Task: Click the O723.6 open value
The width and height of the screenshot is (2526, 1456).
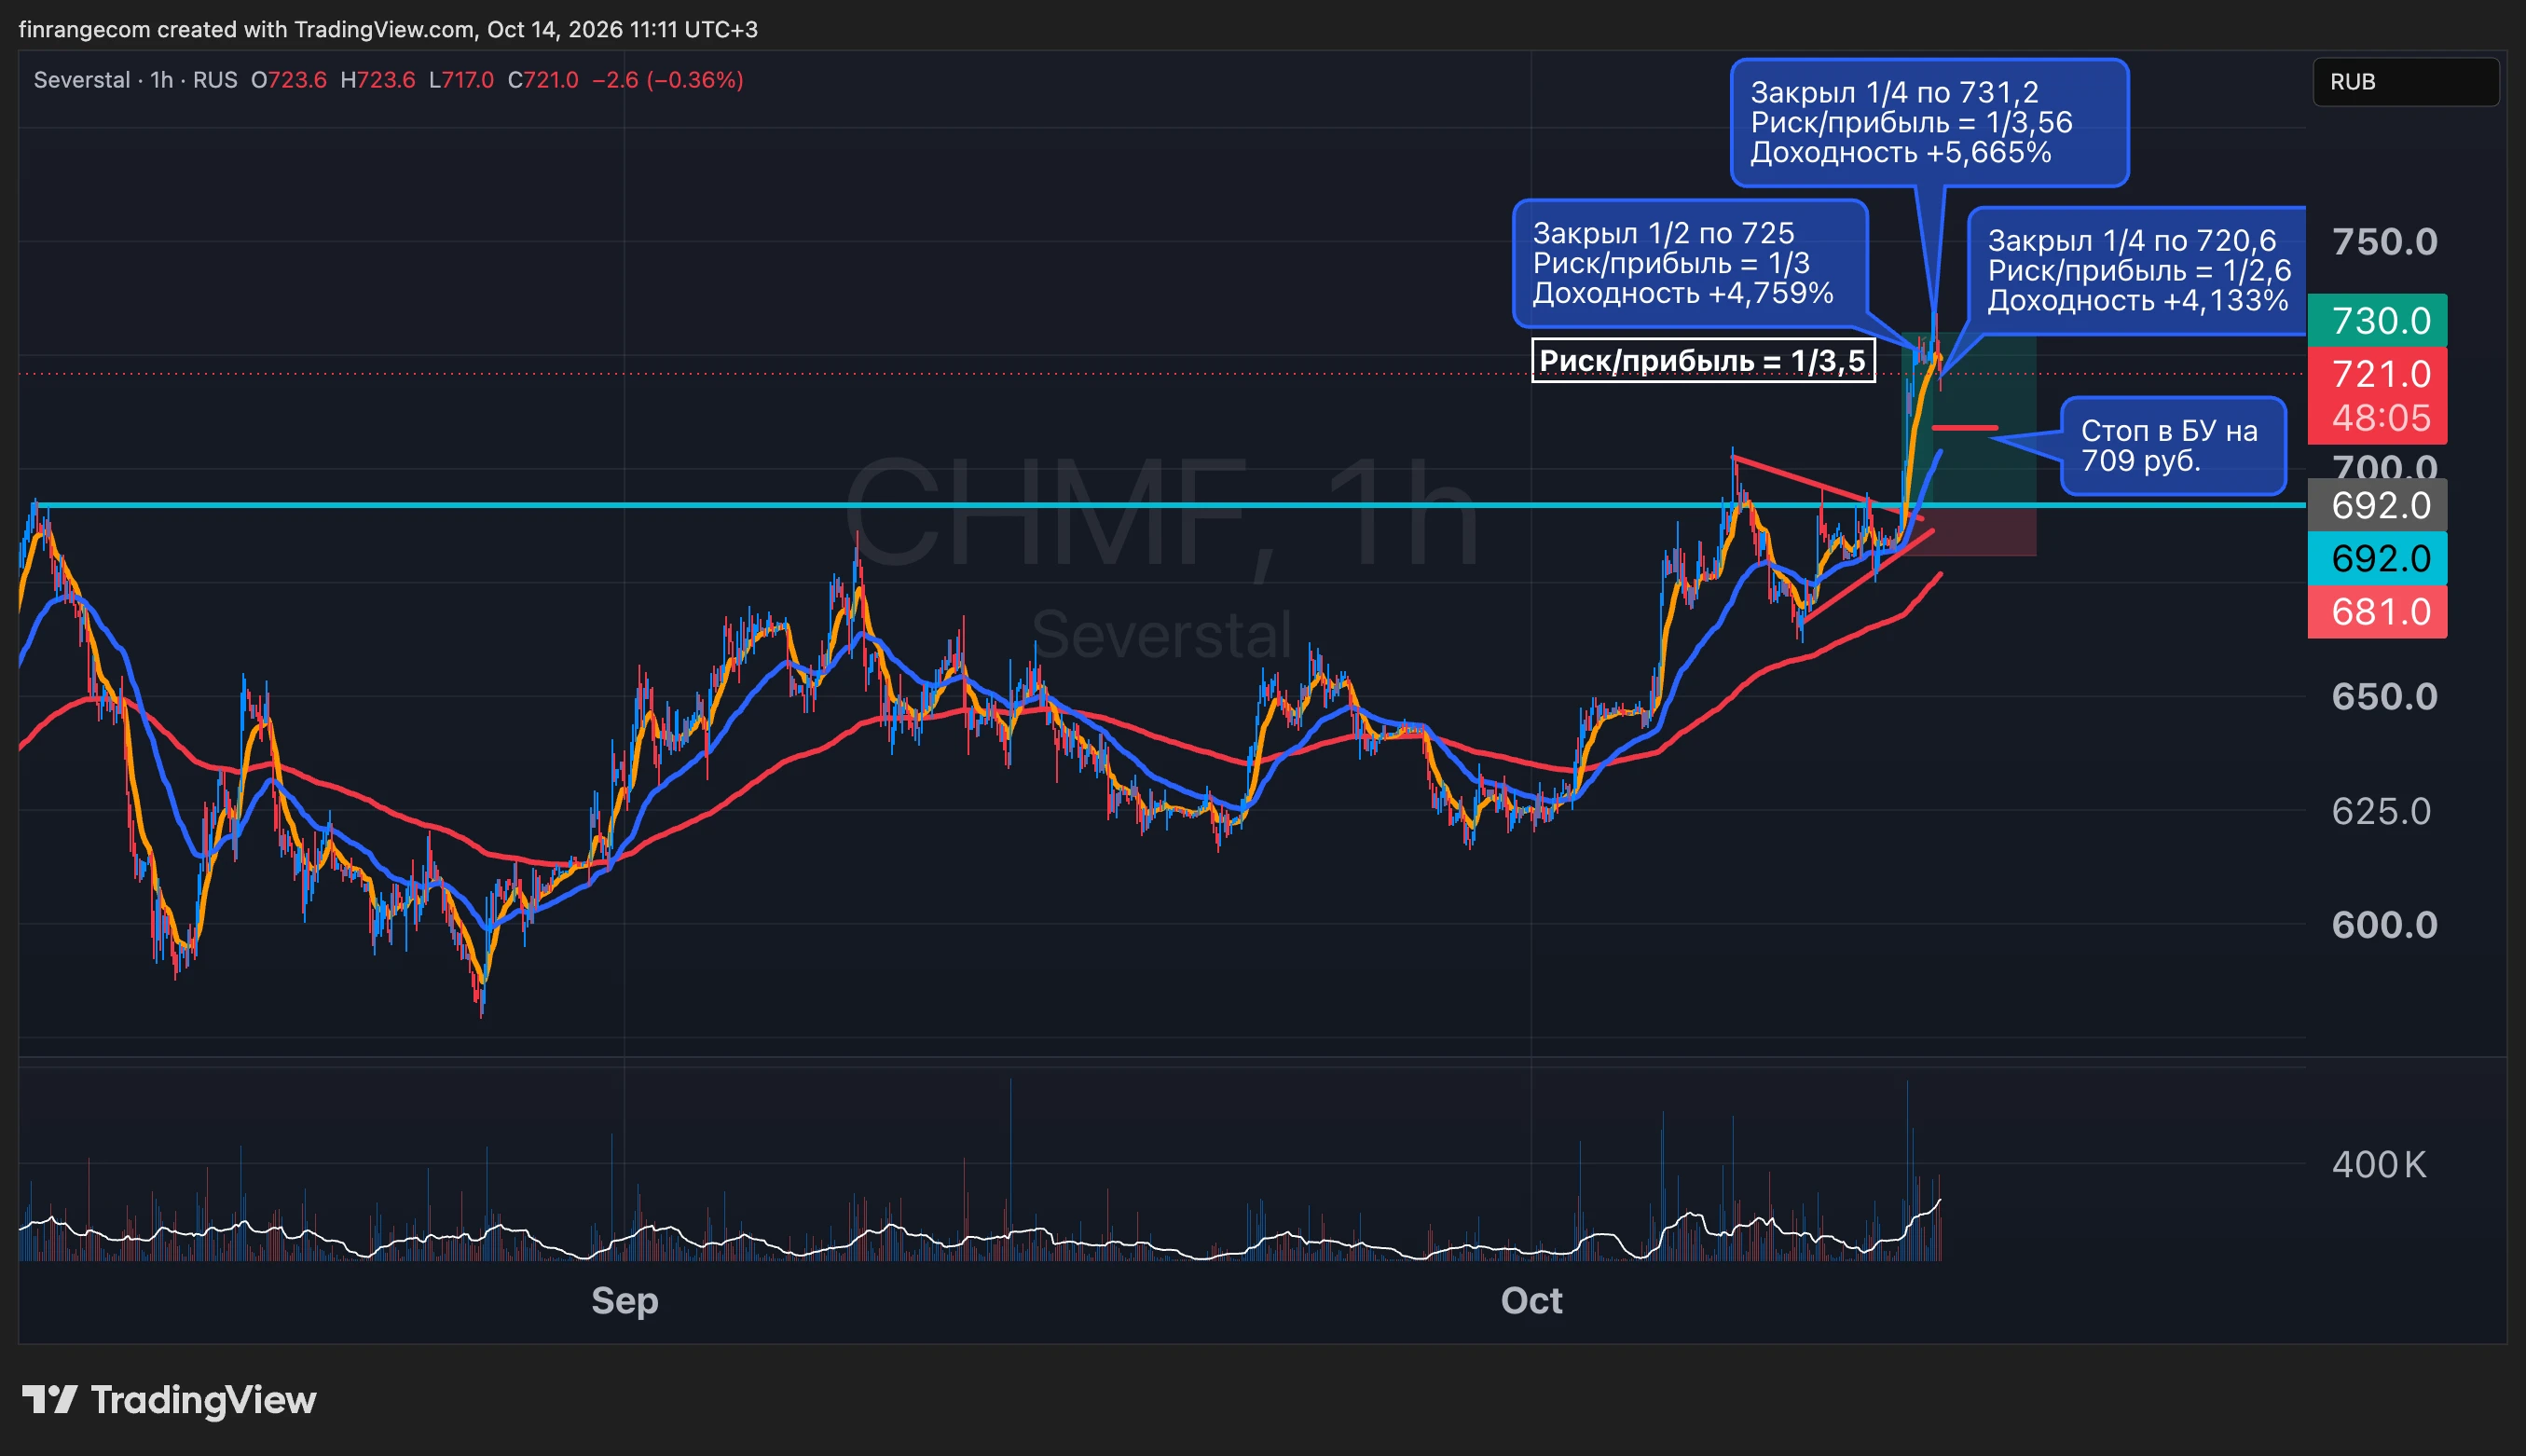Action: [x=288, y=80]
